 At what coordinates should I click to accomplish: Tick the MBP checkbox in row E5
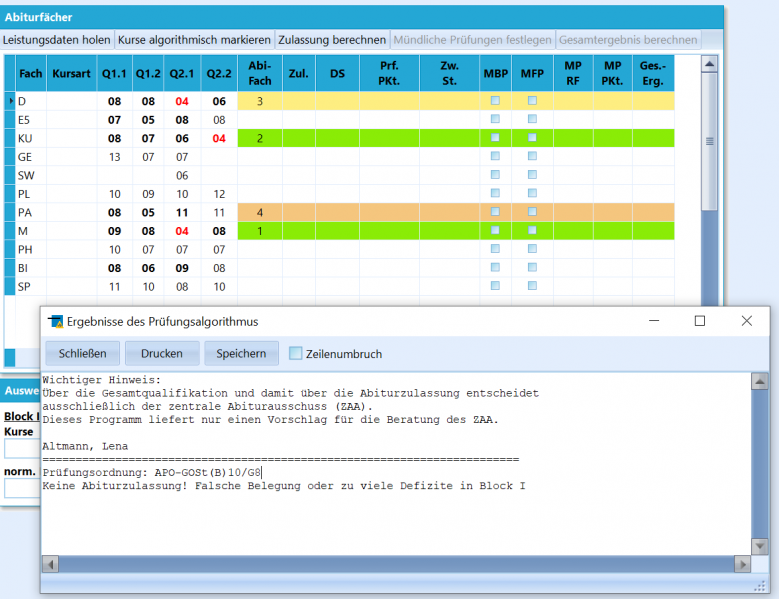pyautogui.click(x=495, y=119)
